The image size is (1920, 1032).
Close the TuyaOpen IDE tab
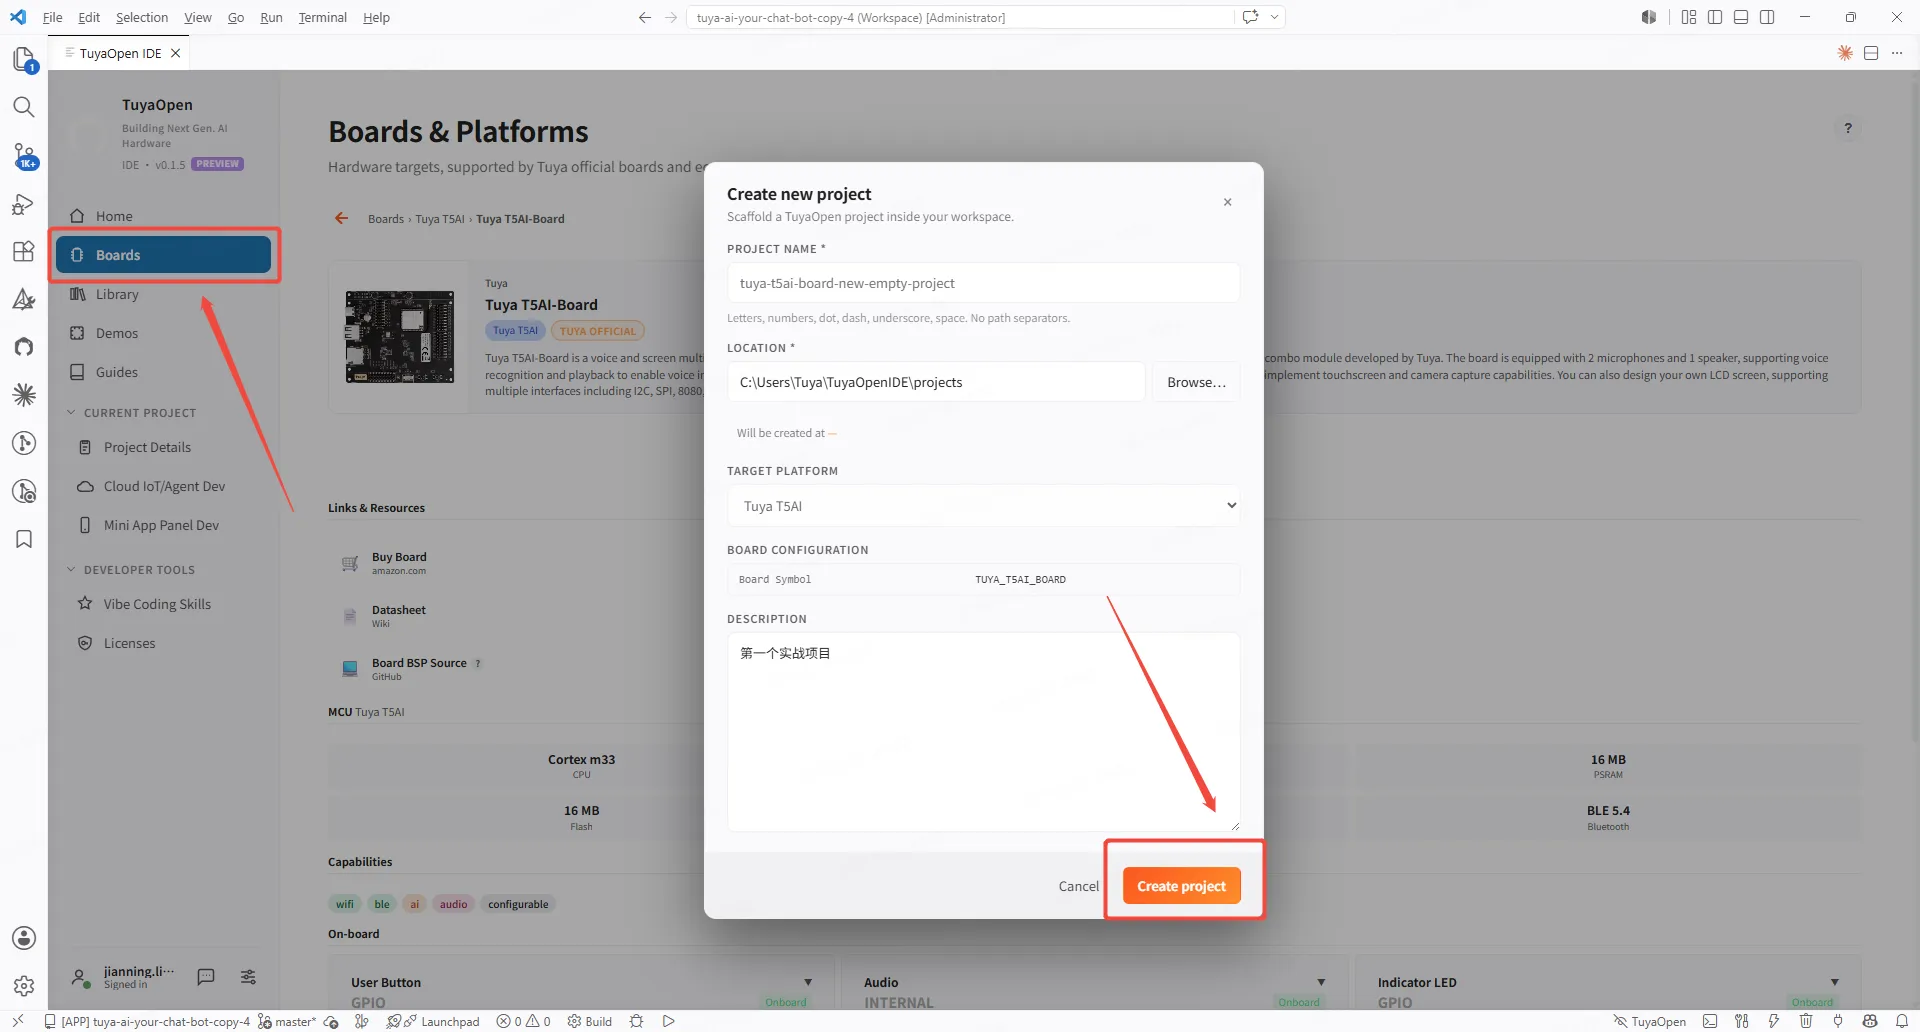(176, 53)
